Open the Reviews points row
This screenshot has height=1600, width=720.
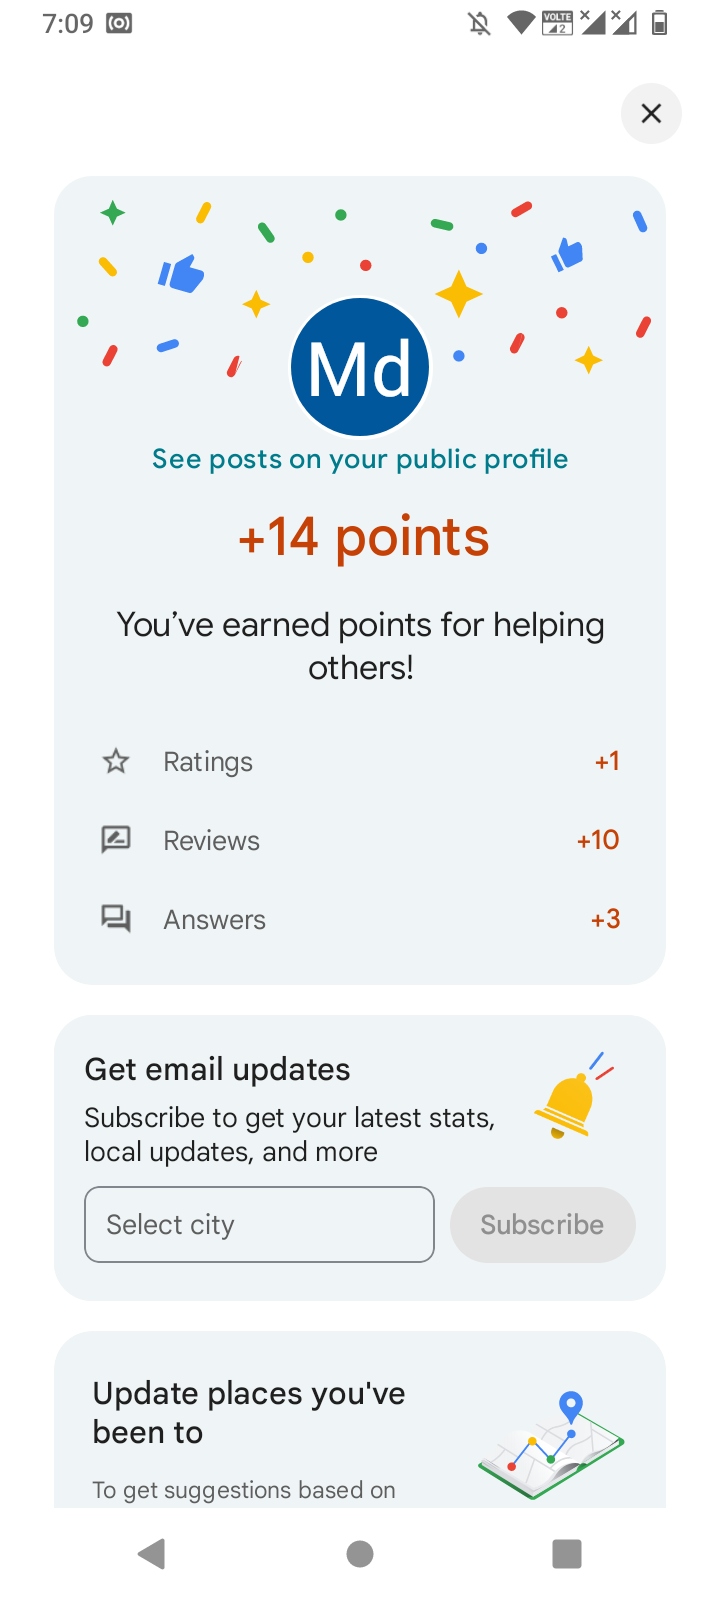click(360, 840)
